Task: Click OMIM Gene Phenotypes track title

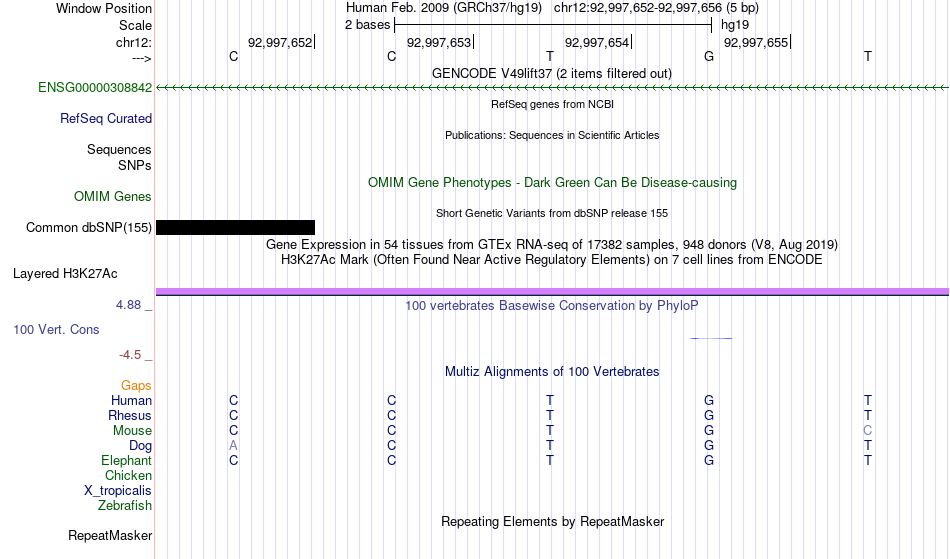Action: [553, 183]
